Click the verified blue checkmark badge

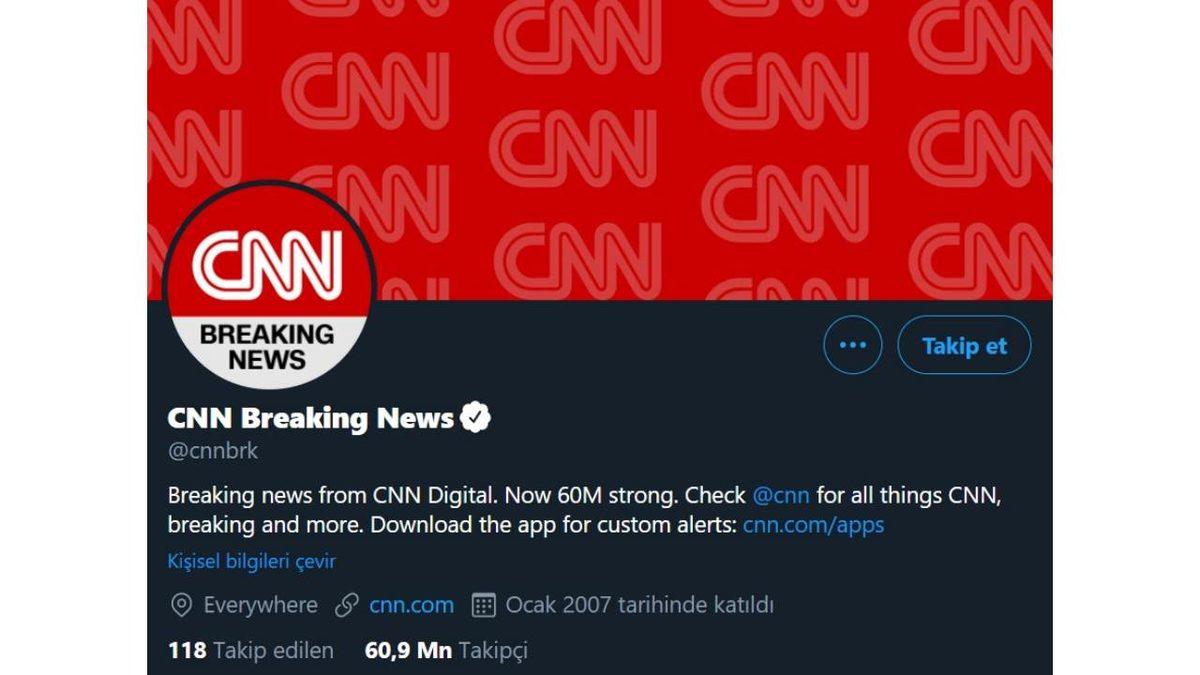tap(476, 417)
